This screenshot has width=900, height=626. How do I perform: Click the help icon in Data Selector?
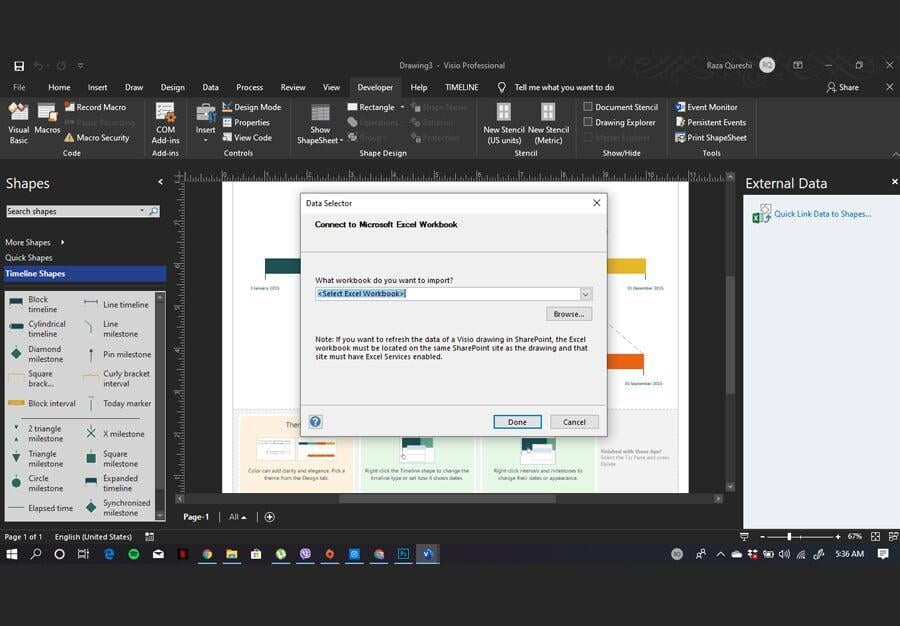pyautogui.click(x=316, y=422)
